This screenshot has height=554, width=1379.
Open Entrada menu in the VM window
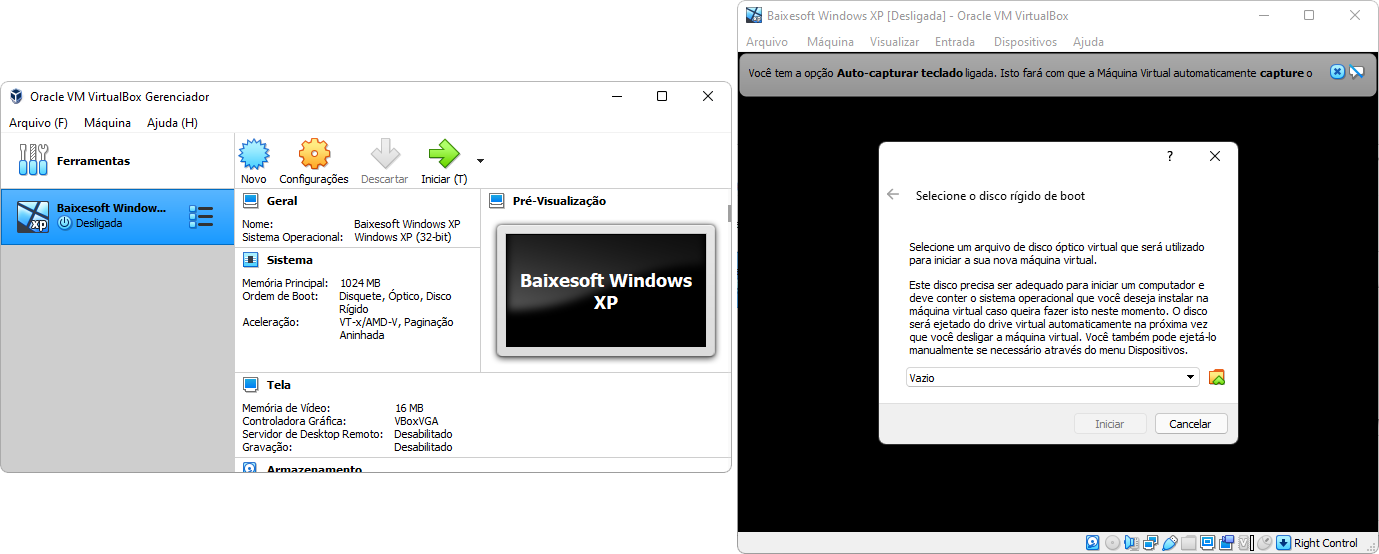[x=955, y=42]
